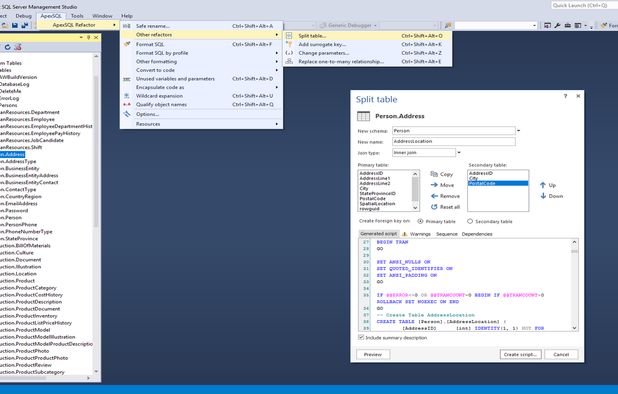This screenshot has width=618, height=394.
Task: Click the Add surrogate key icon
Action: coord(289,44)
